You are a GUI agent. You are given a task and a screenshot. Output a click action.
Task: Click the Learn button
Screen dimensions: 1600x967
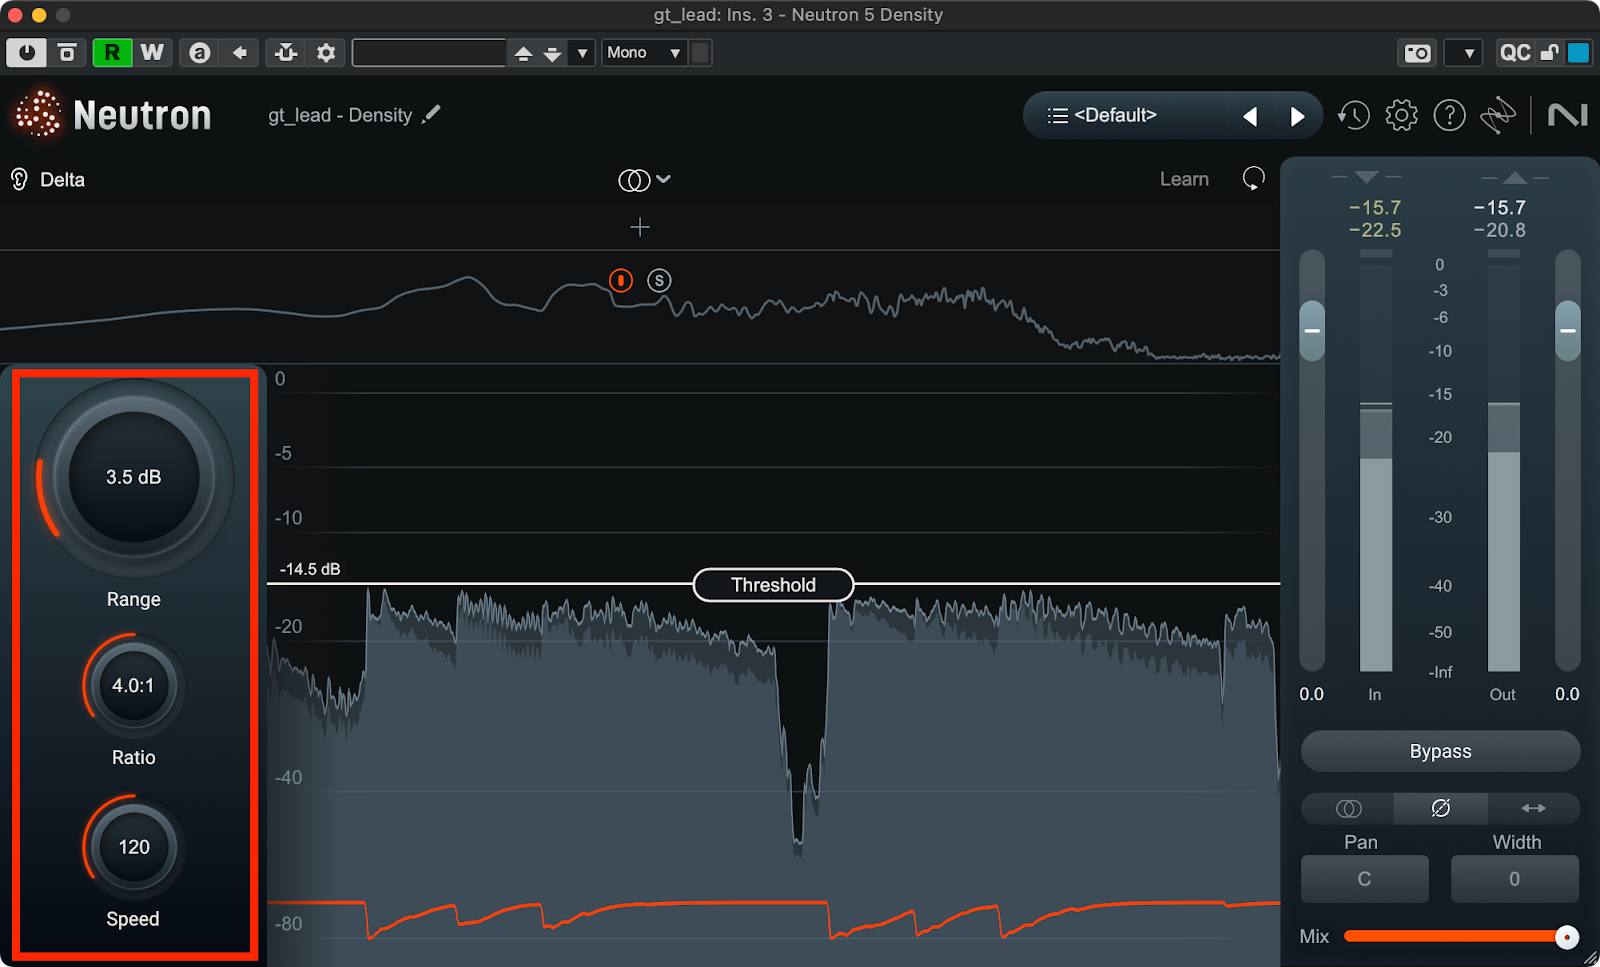coord(1184,180)
